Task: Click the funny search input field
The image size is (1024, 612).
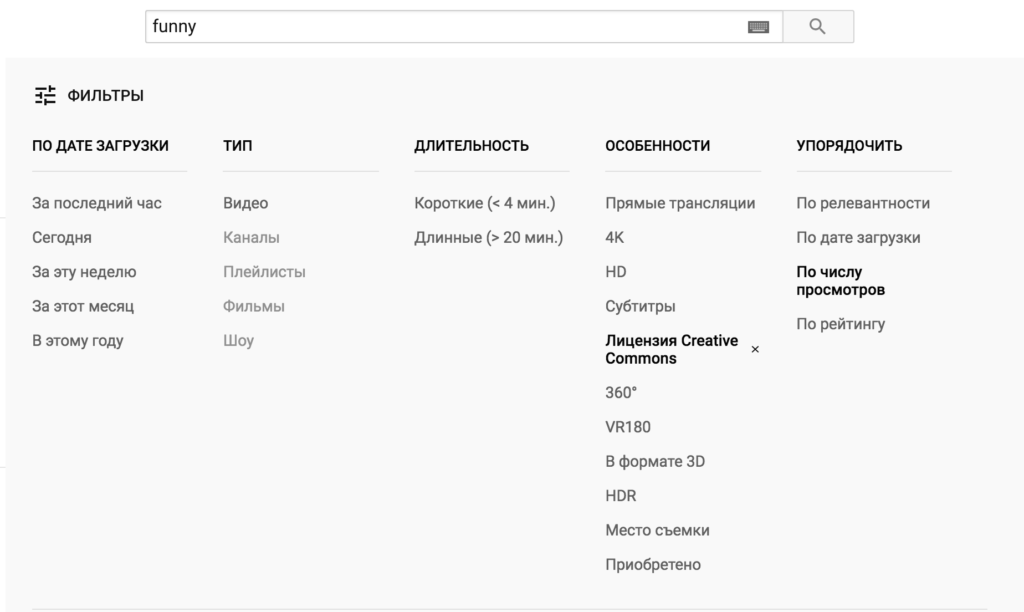Action: tap(440, 27)
